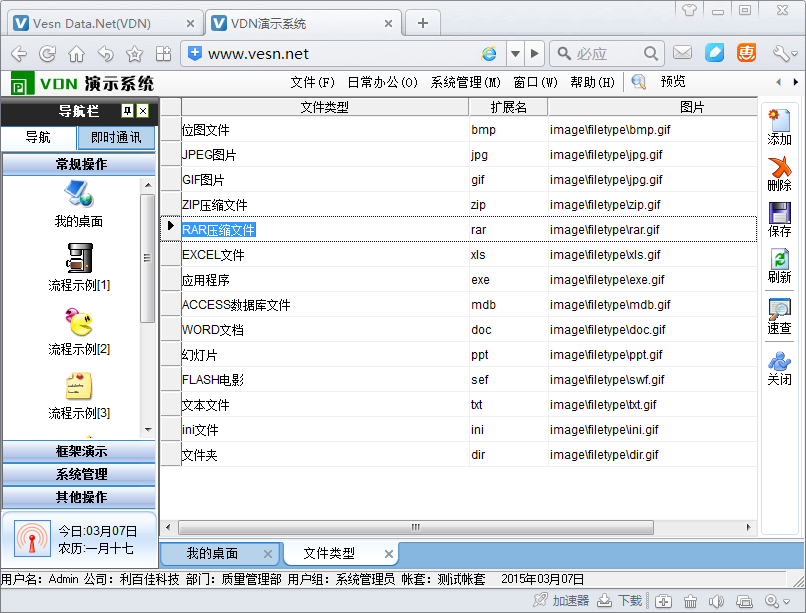Switch to the 我的桌面 bottom tab
The height and width of the screenshot is (613, 806).
[212, 553]
